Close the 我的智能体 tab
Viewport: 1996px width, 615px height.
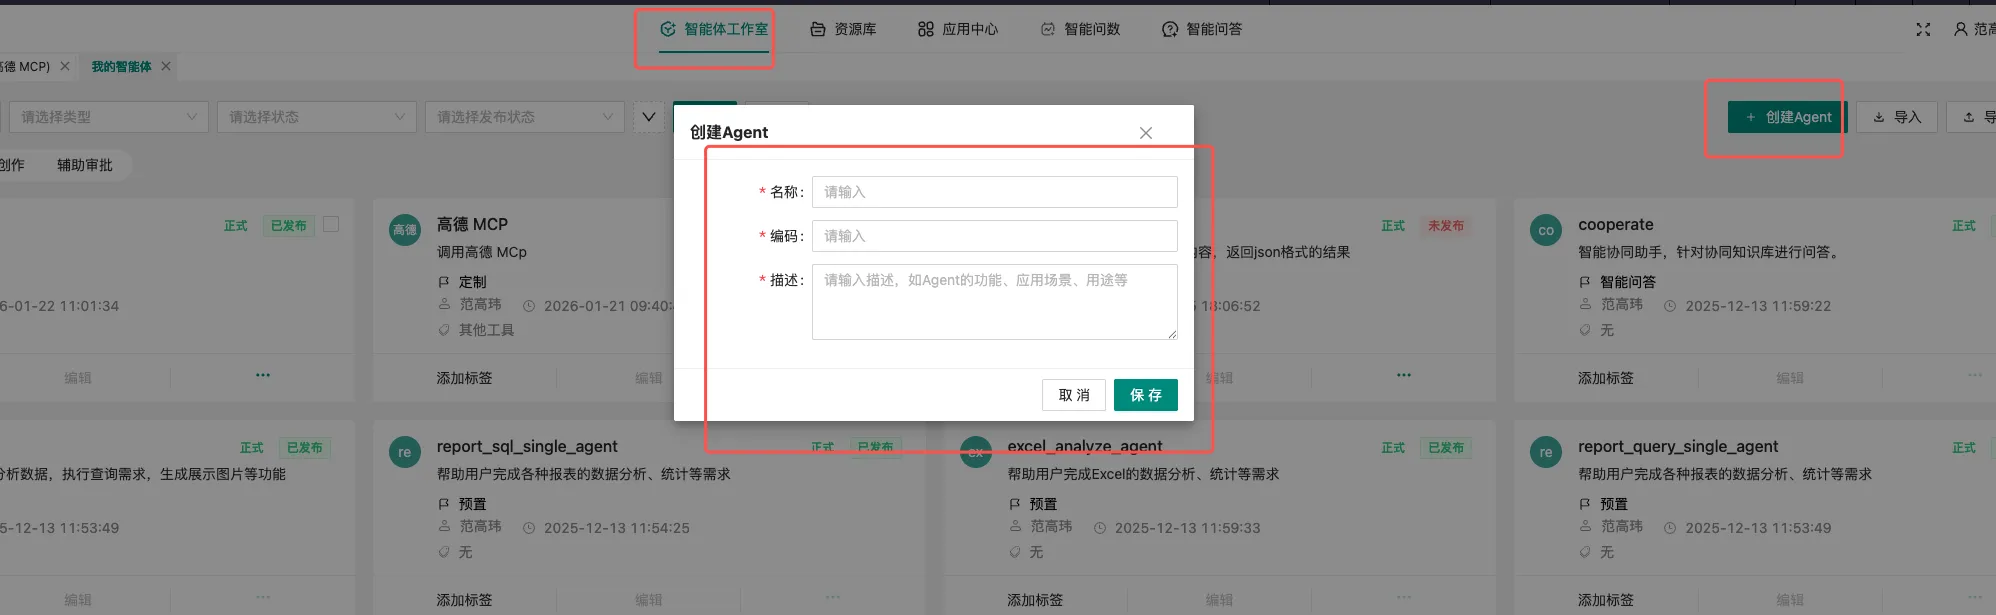(166, 67)
